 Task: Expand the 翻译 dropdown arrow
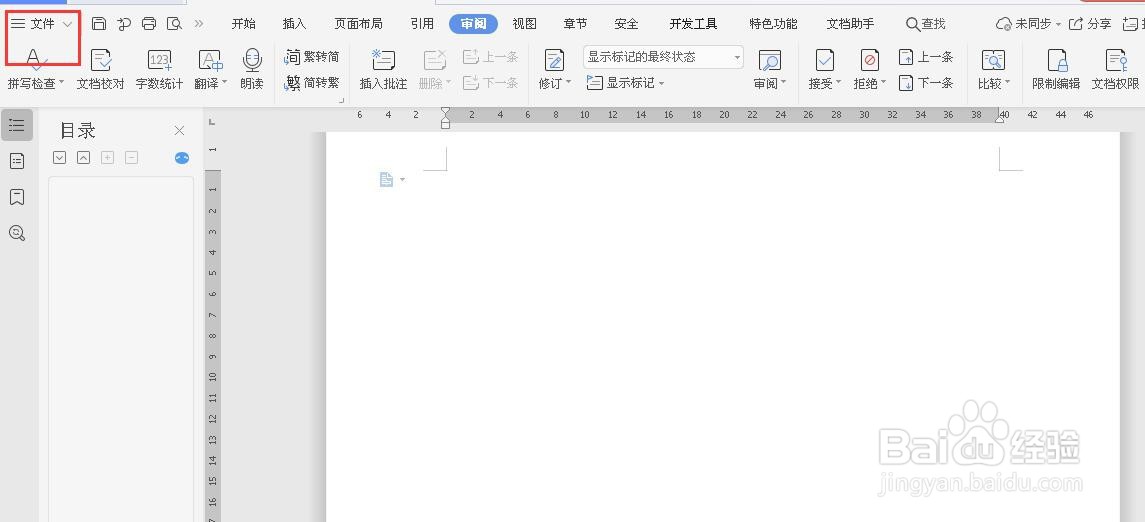click(x=224, y=83)
